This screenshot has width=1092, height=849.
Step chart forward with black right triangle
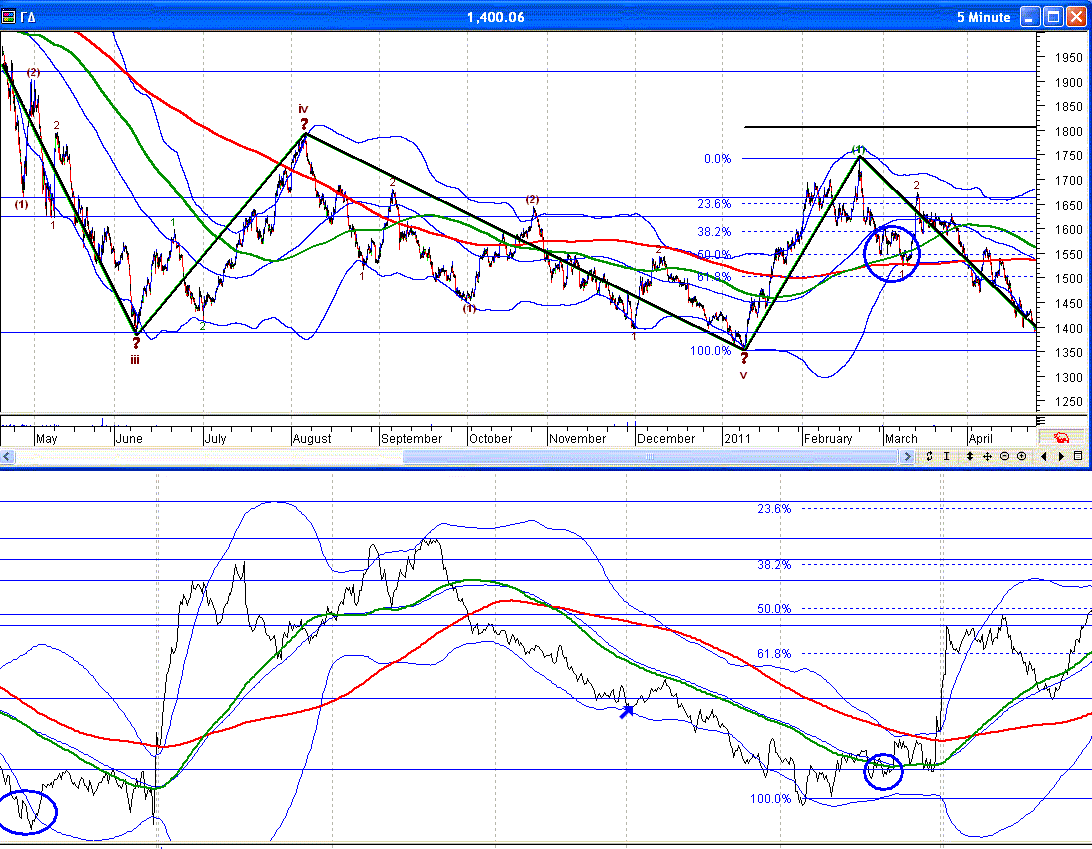pos(1061,456)
